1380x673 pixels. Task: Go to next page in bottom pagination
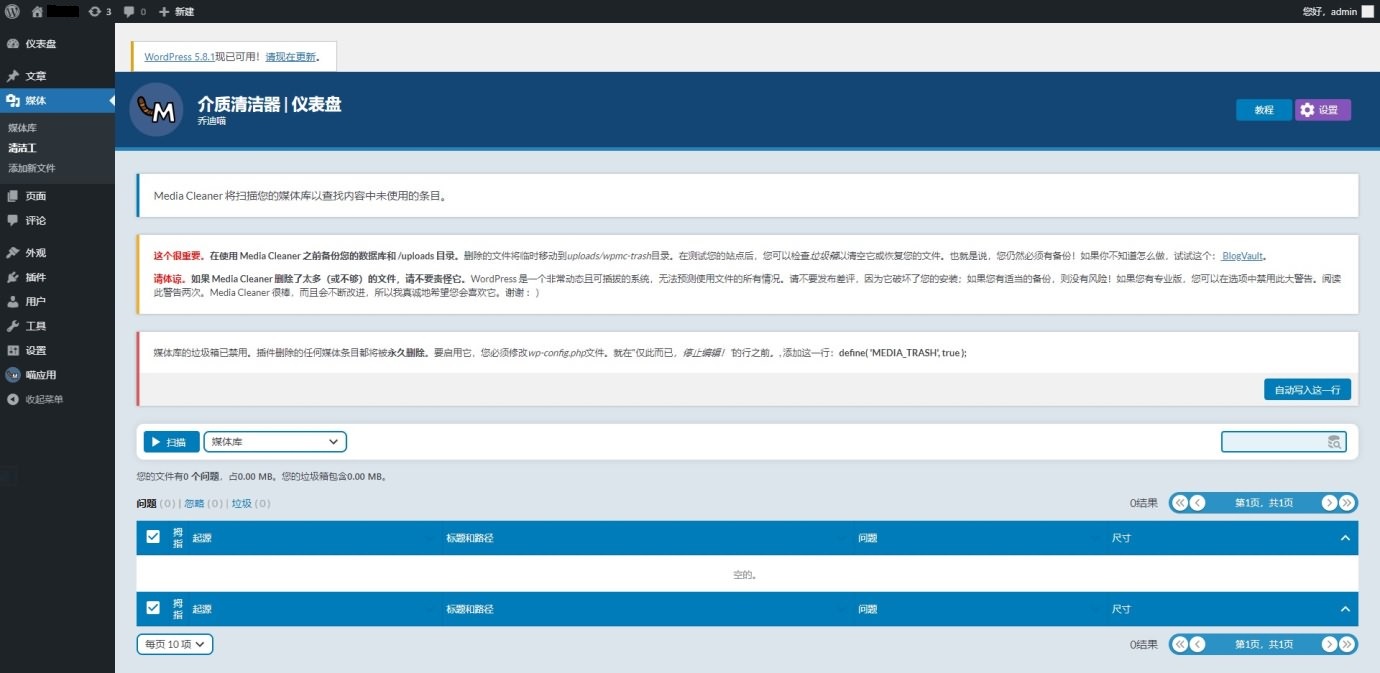pos(1329,644)
